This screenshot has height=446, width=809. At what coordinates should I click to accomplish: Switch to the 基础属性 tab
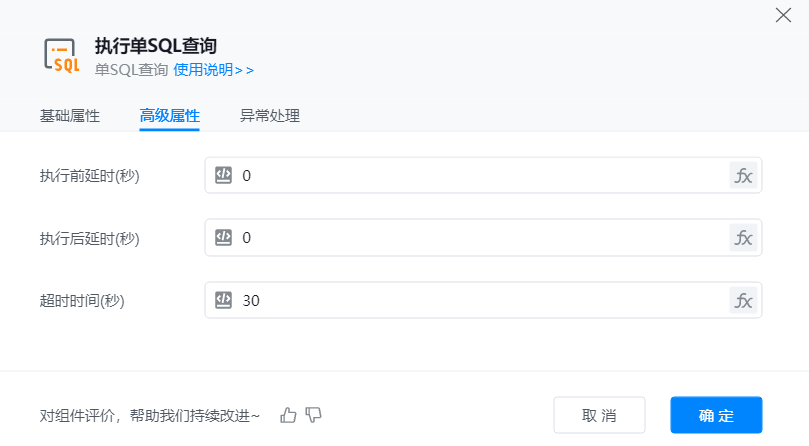[70, 116]
